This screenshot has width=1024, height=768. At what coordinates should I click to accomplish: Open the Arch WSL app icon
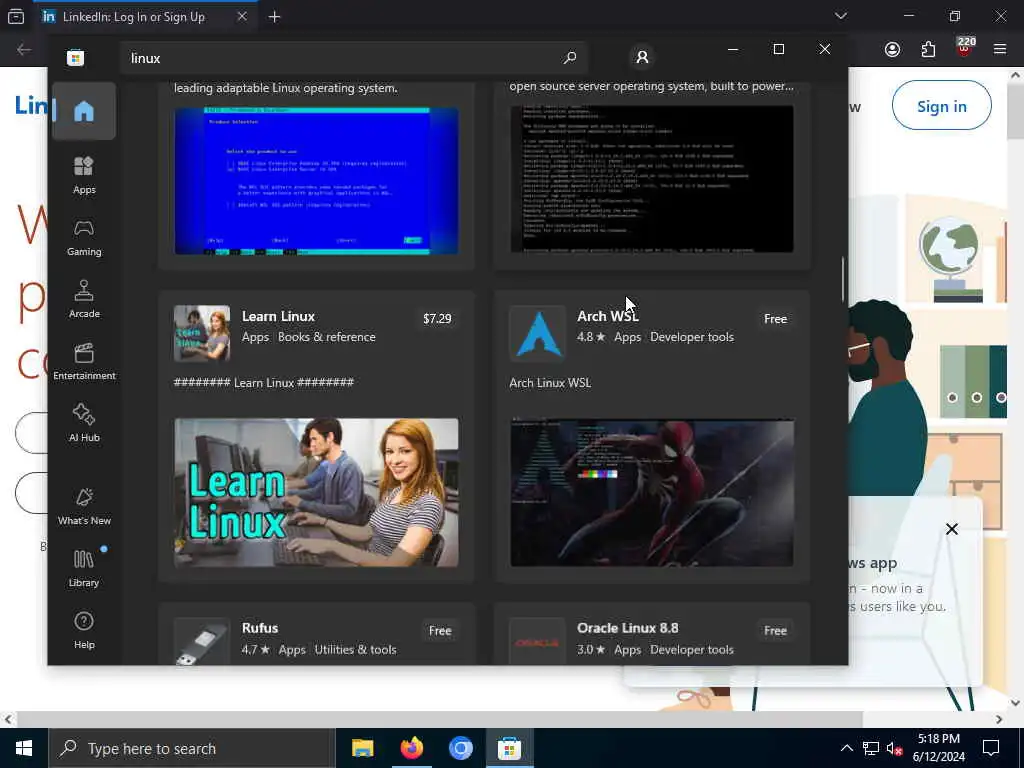tap(537, 333)
